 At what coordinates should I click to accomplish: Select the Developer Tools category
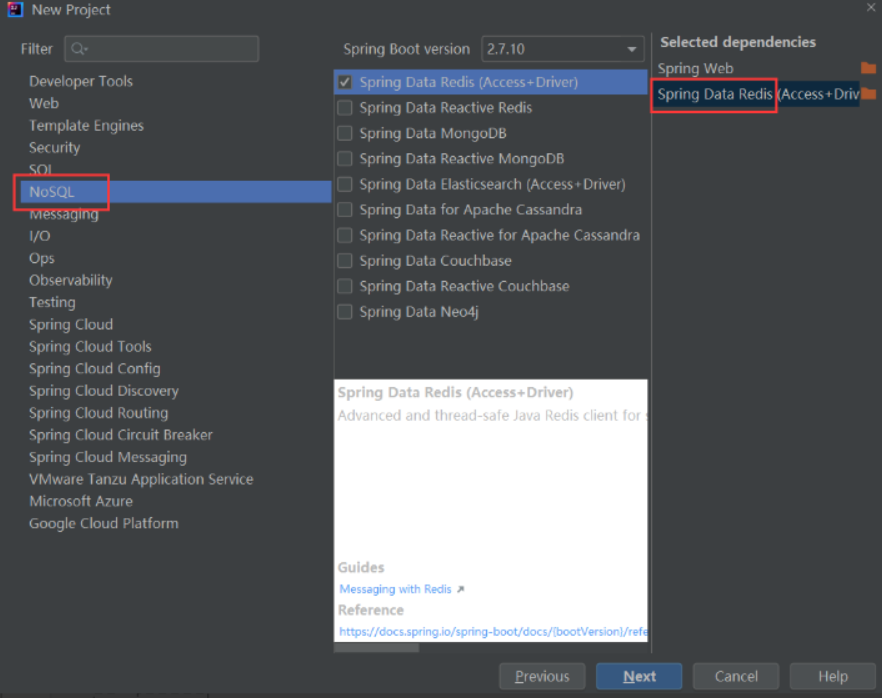click(81, 81)
